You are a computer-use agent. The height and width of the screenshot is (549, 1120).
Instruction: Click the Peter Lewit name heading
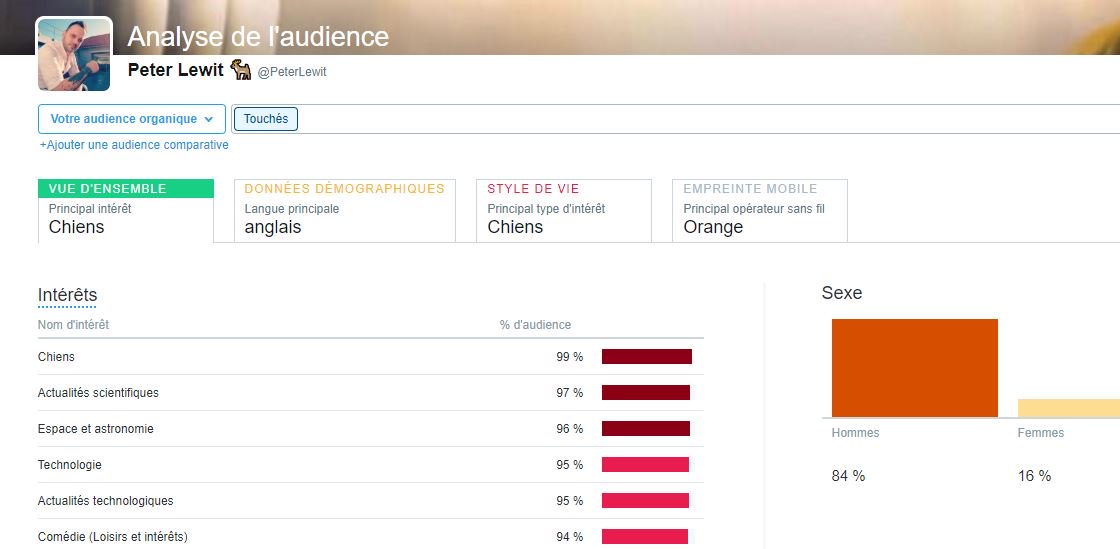176,71
